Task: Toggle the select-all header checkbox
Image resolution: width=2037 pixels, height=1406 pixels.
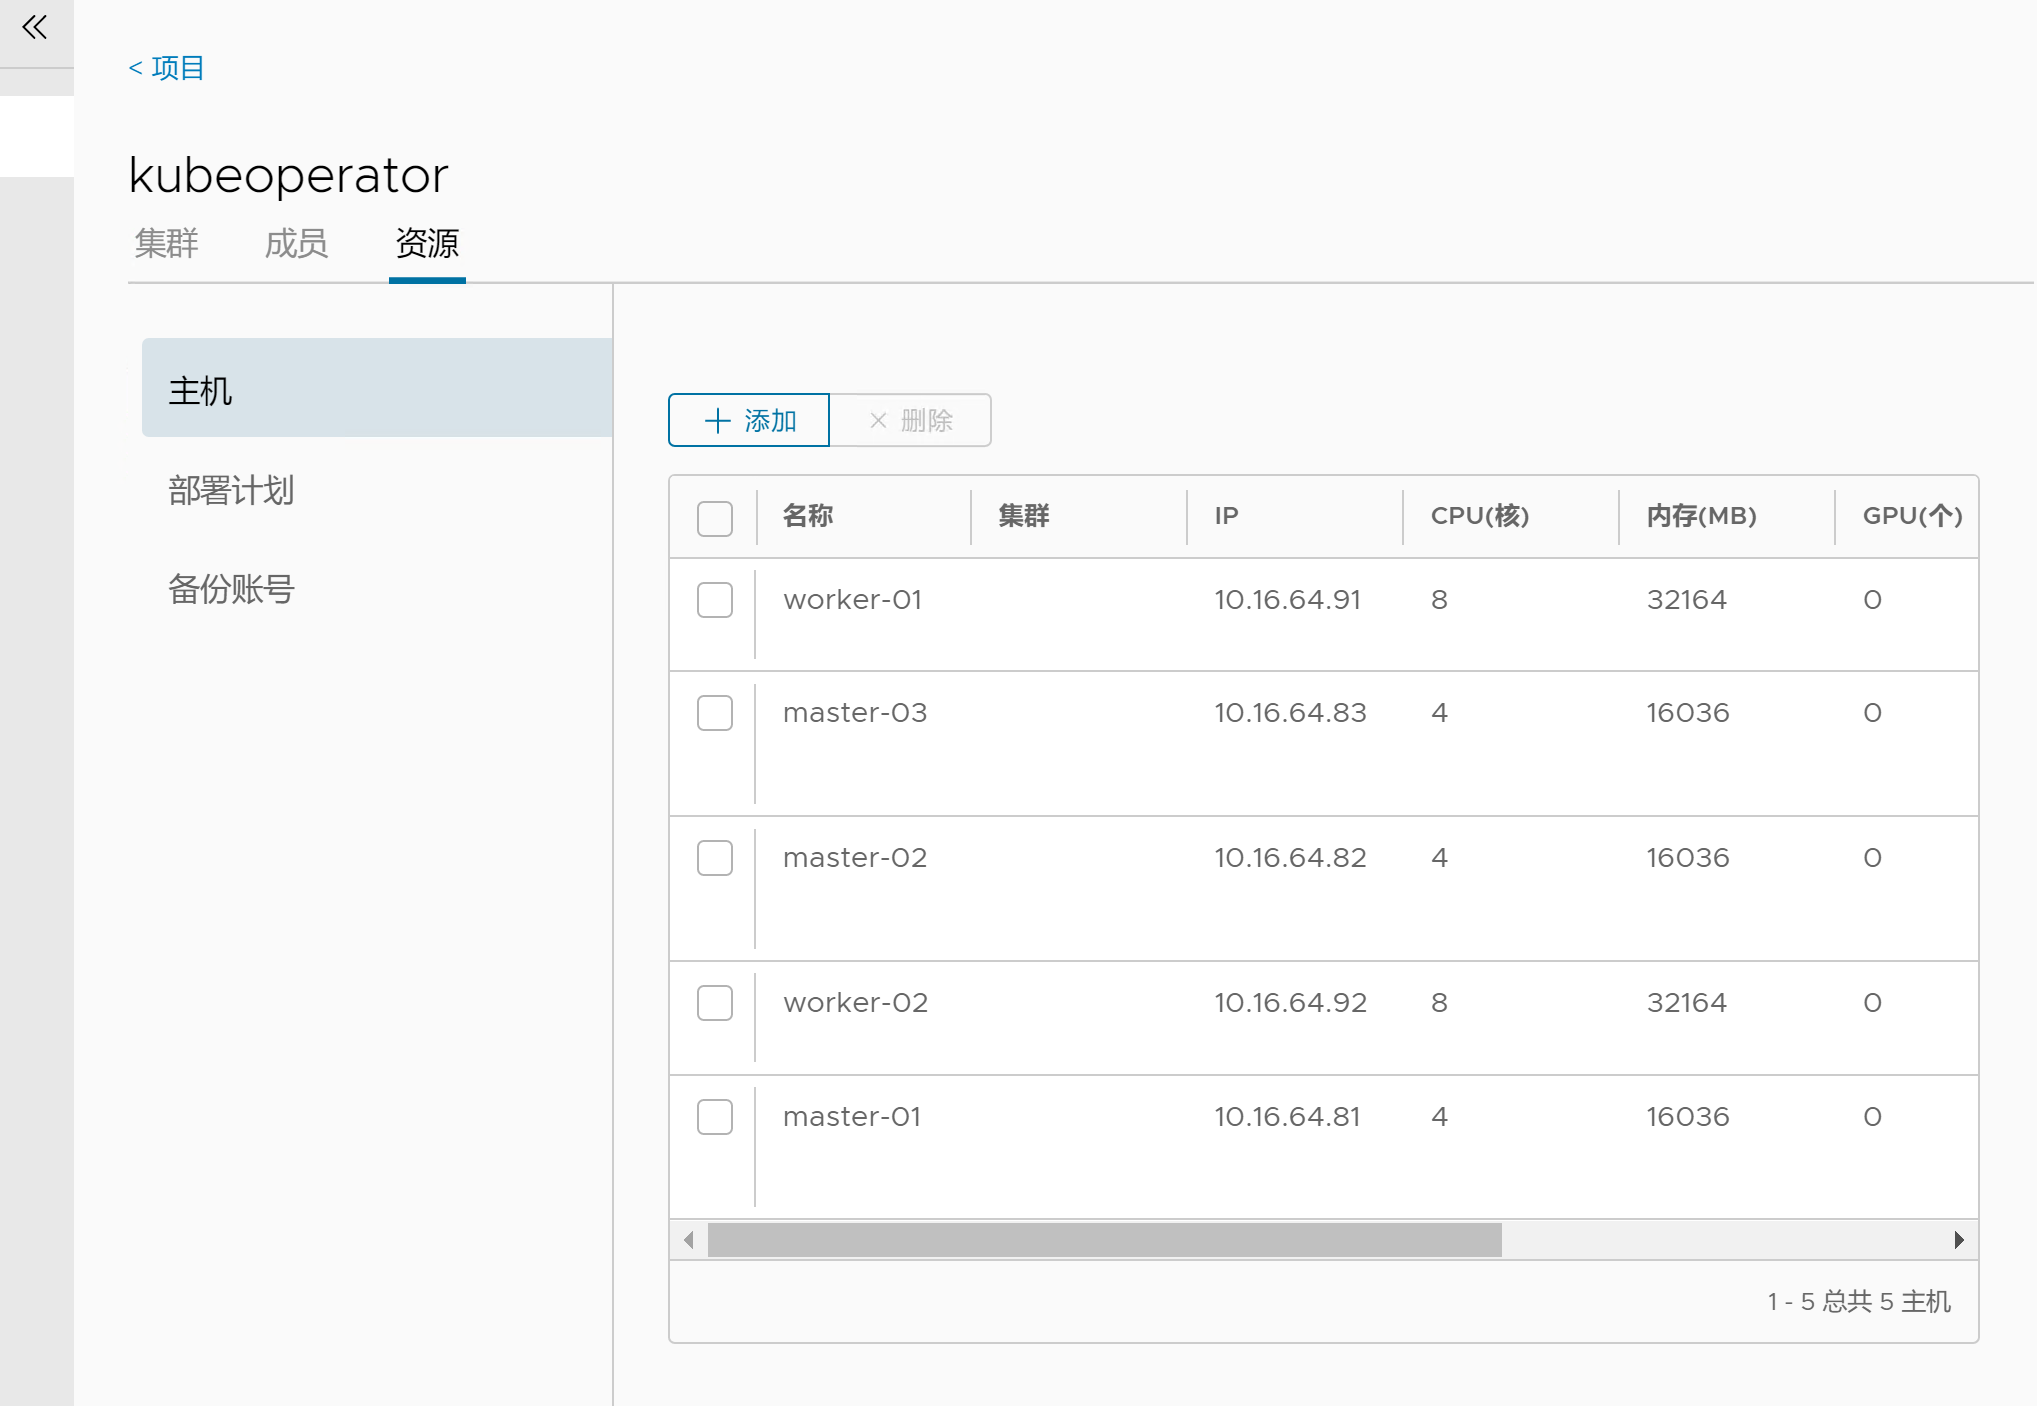Action: (x=715, y=519)
